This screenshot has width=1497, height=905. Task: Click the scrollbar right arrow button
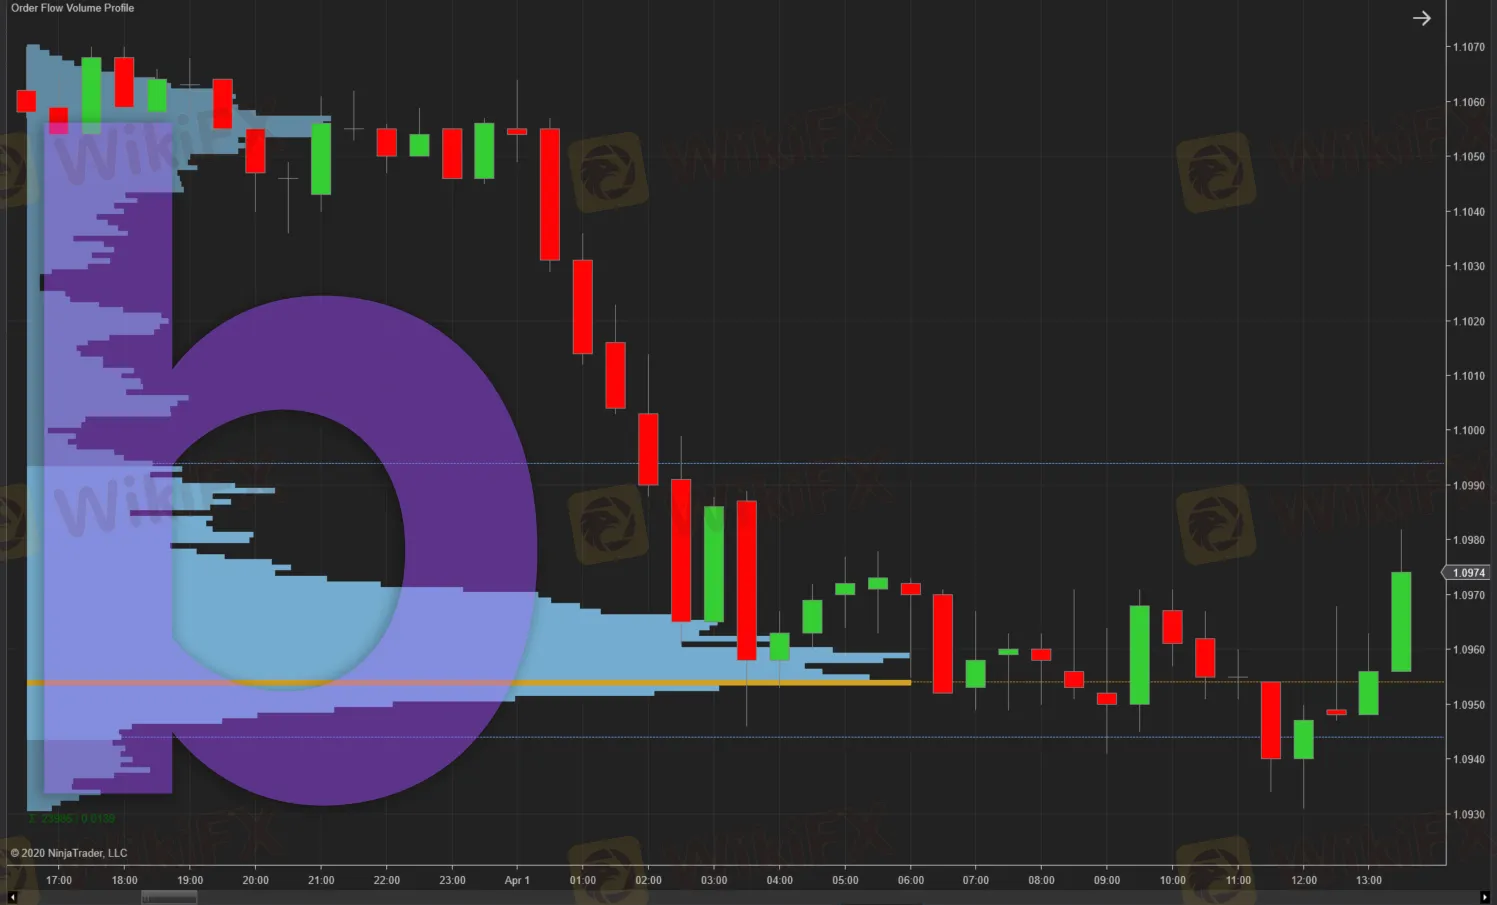pyautogui.click(x=1484, y=898)
